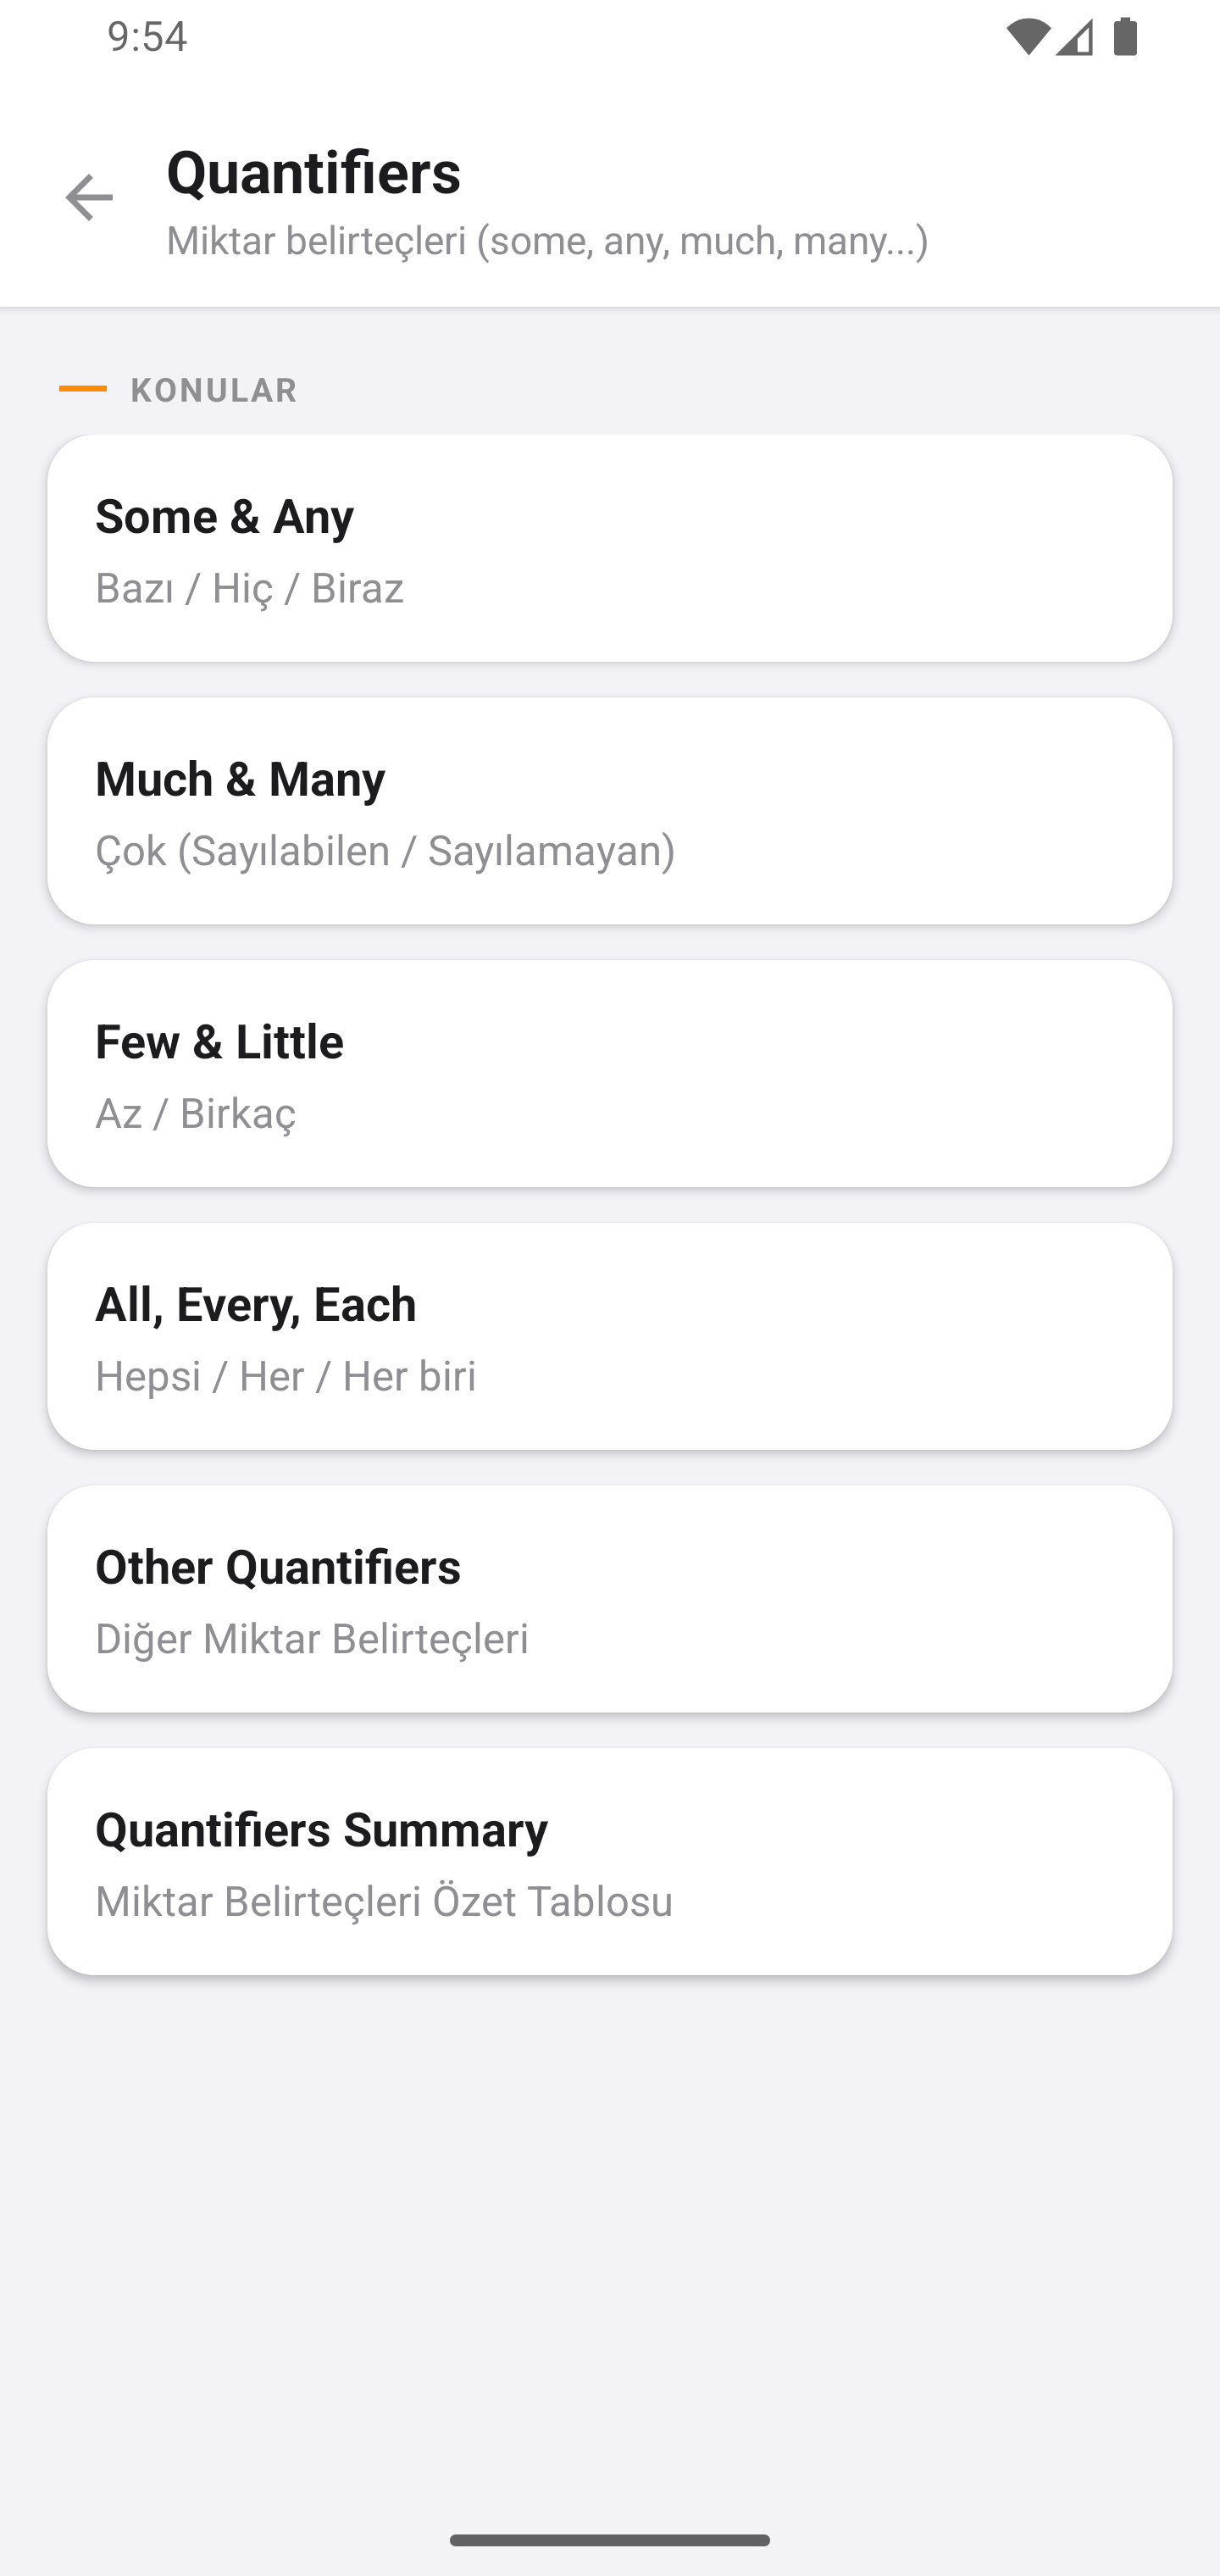The width and height of the screenshot is (1220, 2576).
Task: Tap the Quantifiers page title
Action: click(x=314, y=172)
